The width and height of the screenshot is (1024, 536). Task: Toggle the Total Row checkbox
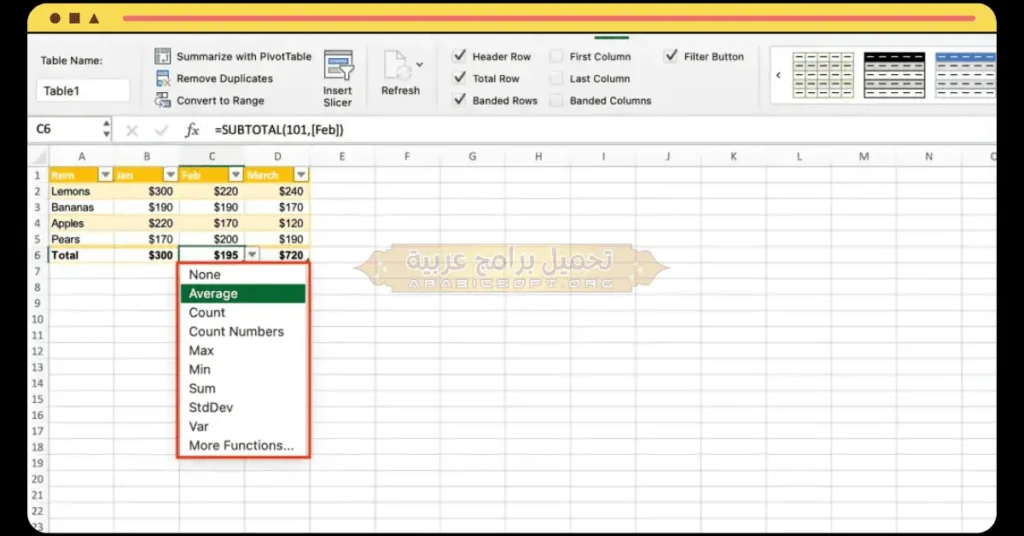(x=460, y=78)
